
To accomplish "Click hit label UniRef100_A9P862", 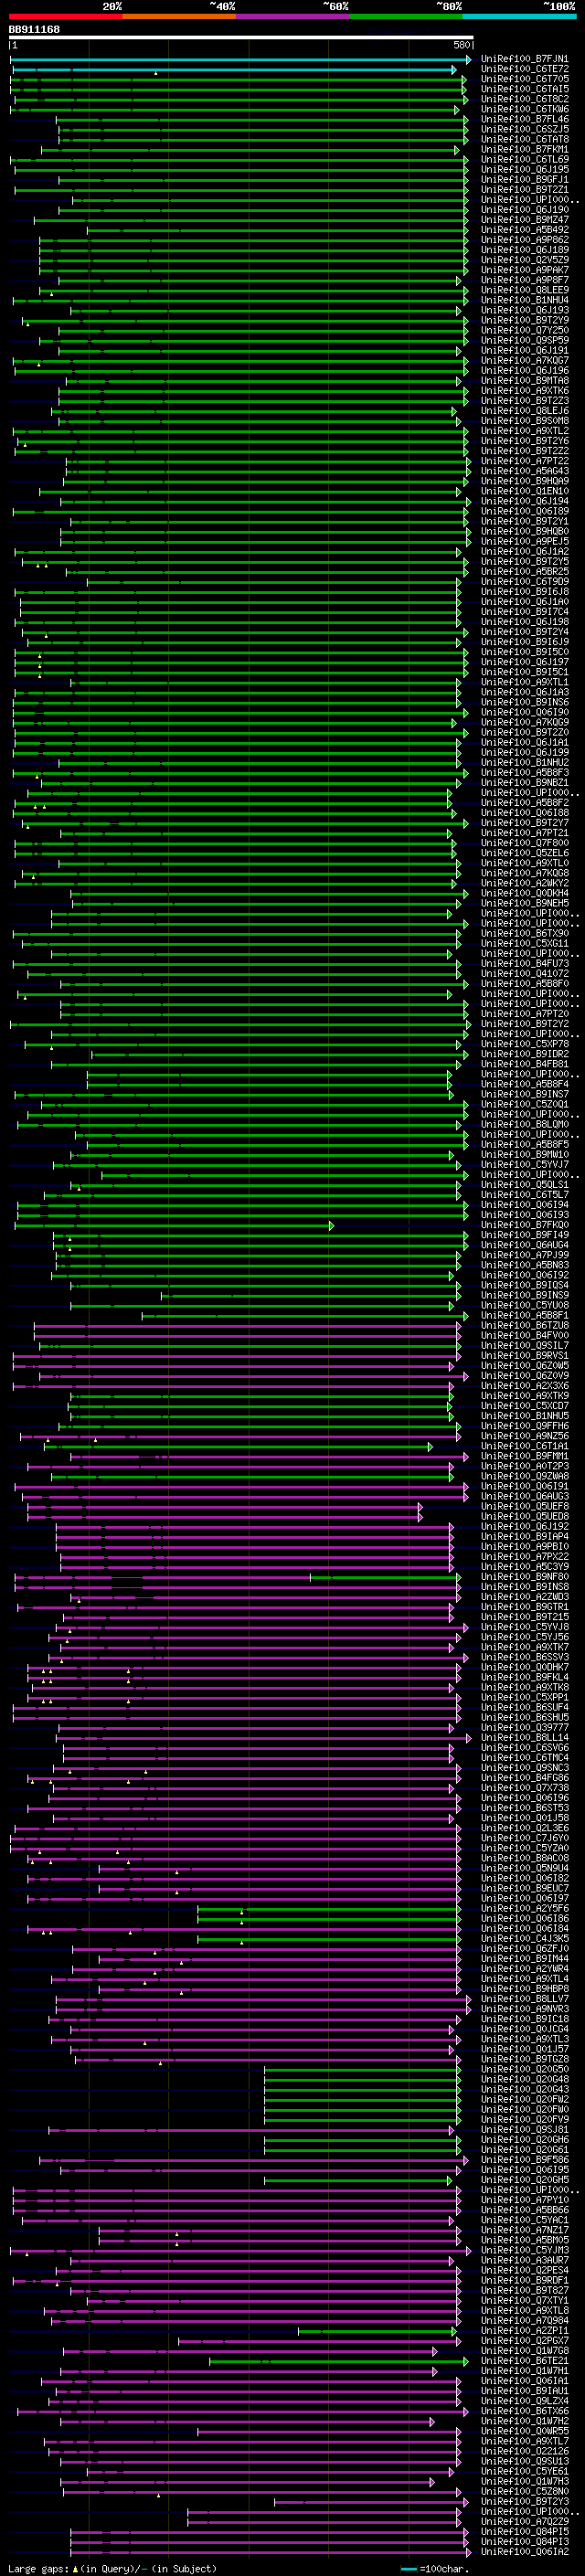I will point(524,240).
